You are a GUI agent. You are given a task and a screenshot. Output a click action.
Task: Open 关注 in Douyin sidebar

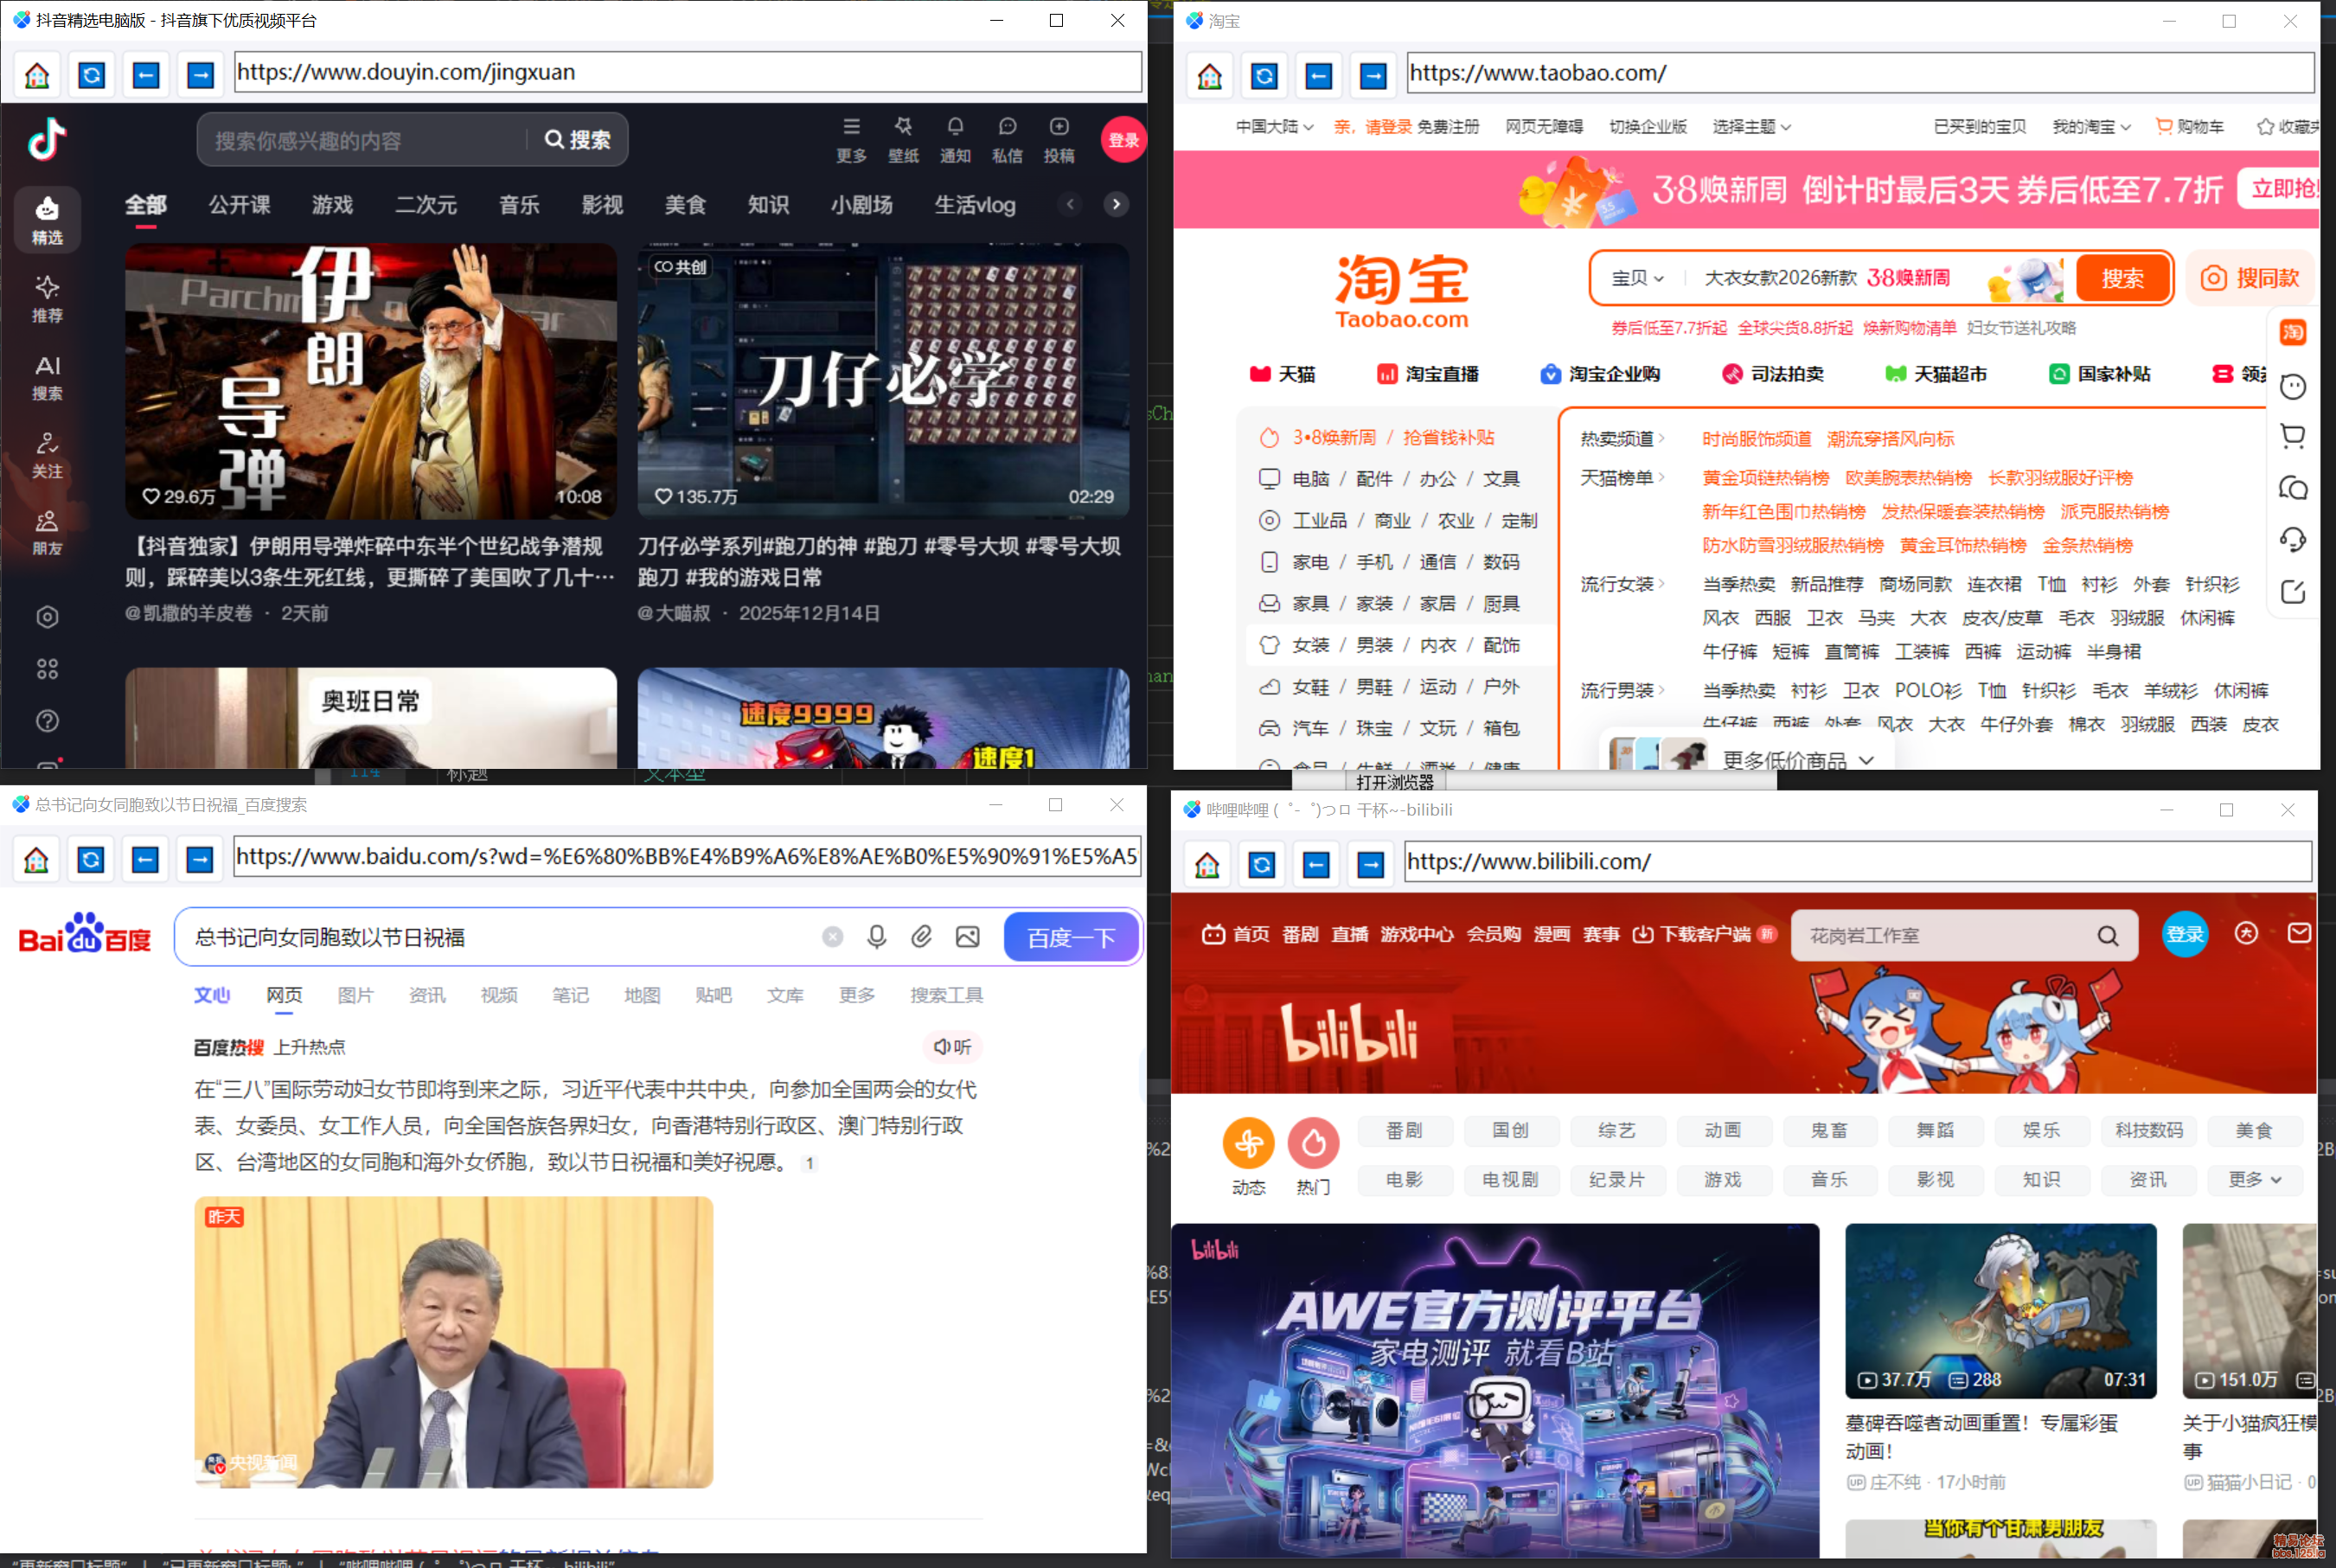pos(47,455)
